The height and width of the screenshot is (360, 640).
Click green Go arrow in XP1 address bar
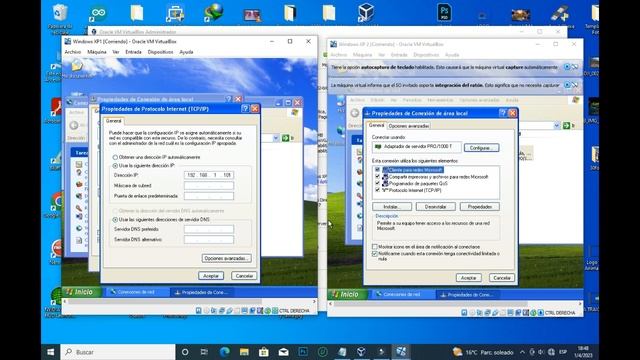(285, 138)
